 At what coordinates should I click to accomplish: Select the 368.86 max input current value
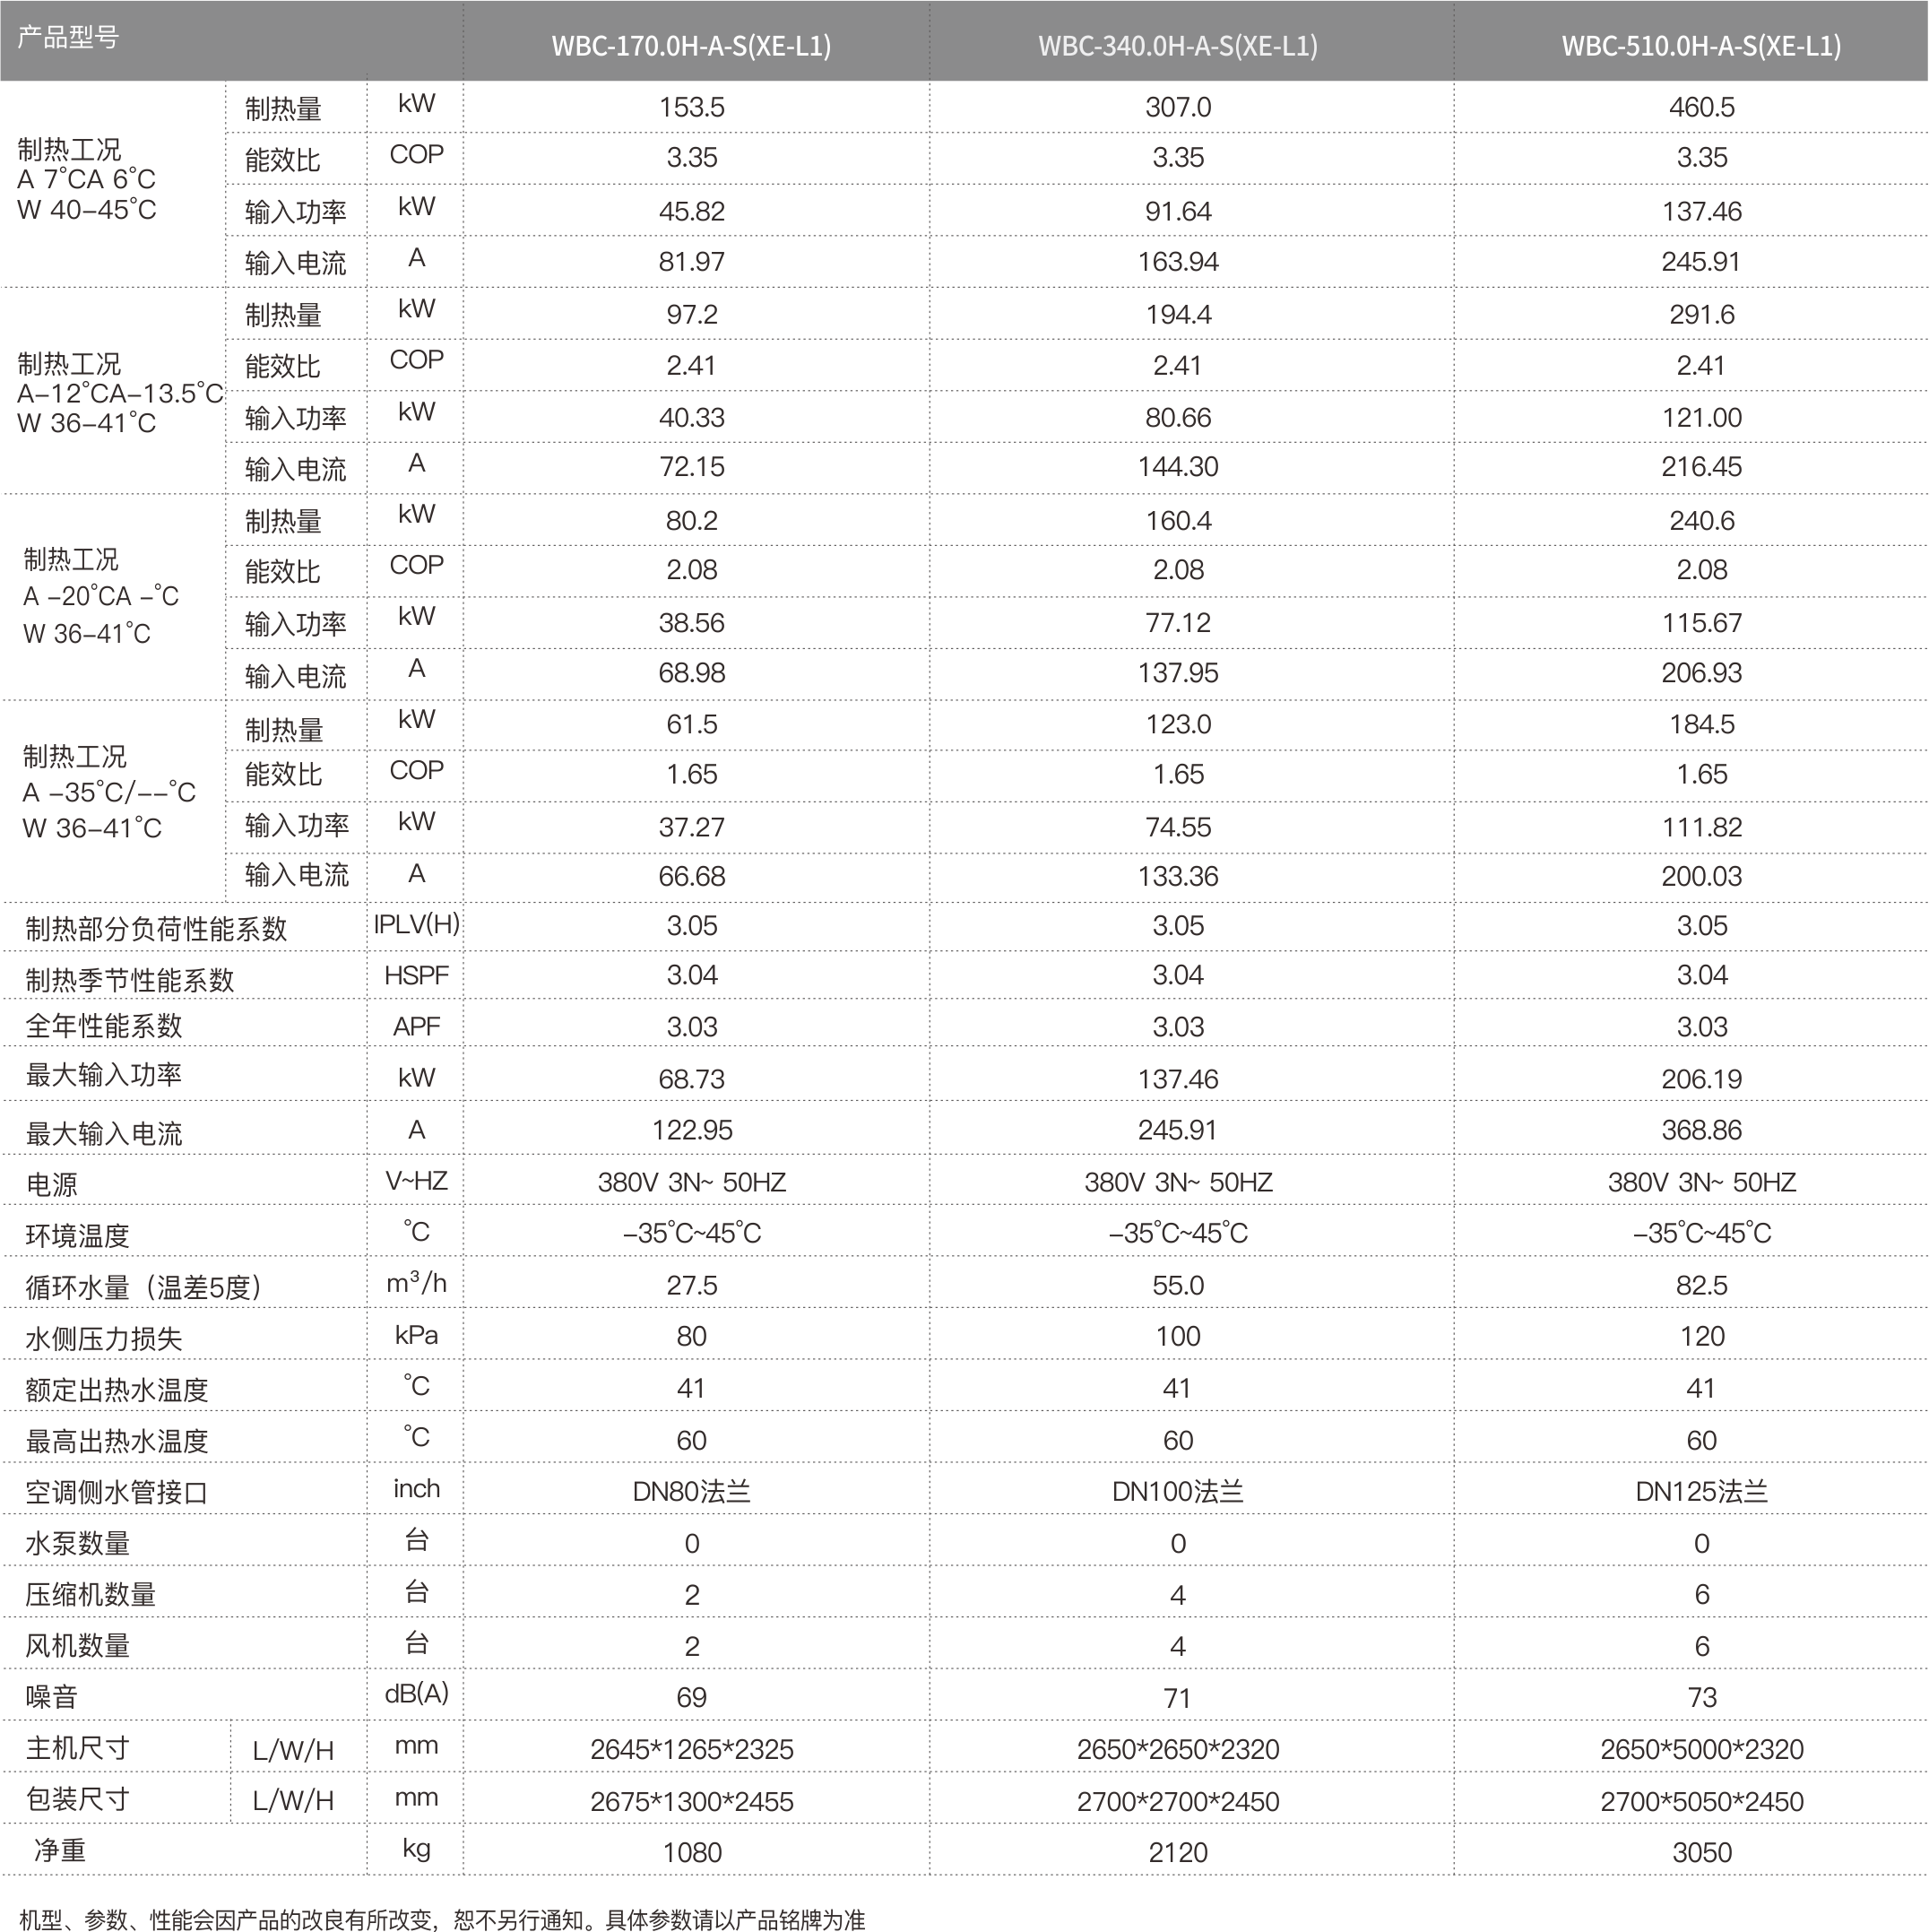(x=1701, y=1130)
